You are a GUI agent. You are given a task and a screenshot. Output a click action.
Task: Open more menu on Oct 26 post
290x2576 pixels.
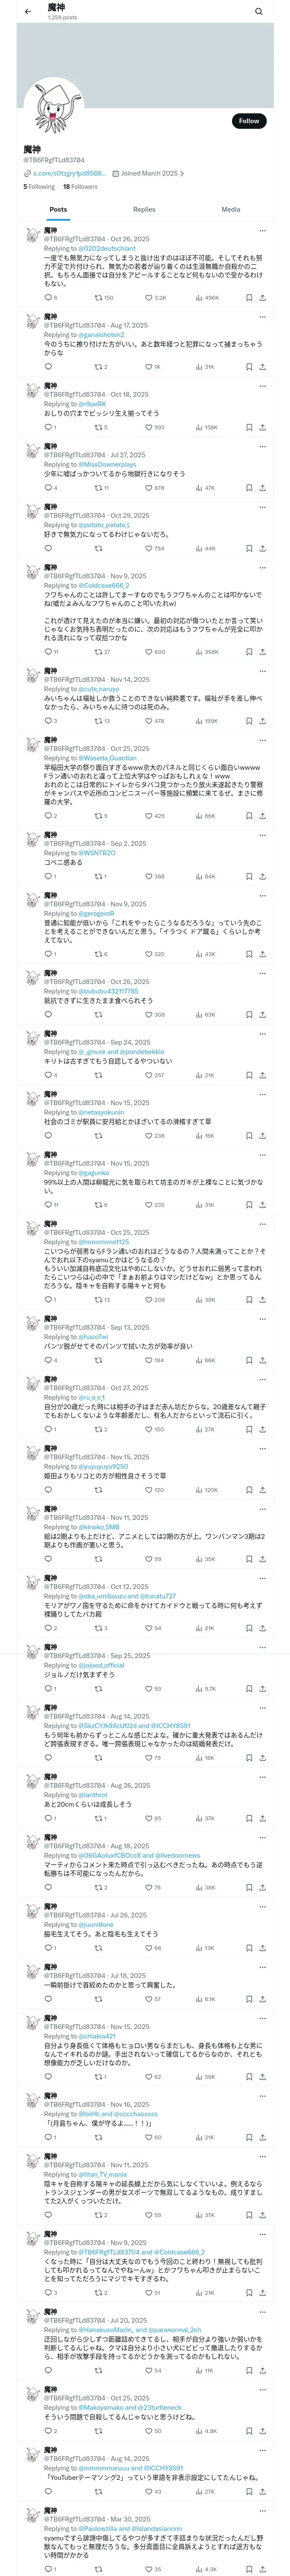click(262, 231)
